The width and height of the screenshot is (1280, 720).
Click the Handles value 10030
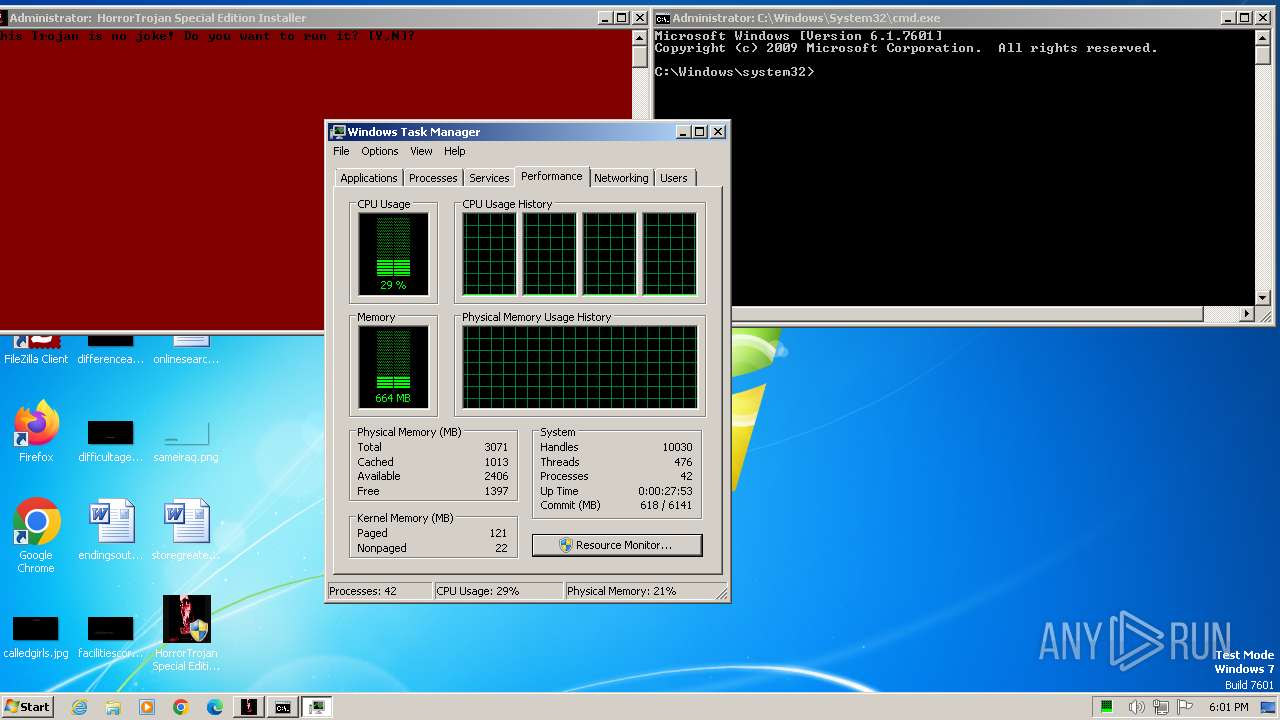click(x=677, y=447)
